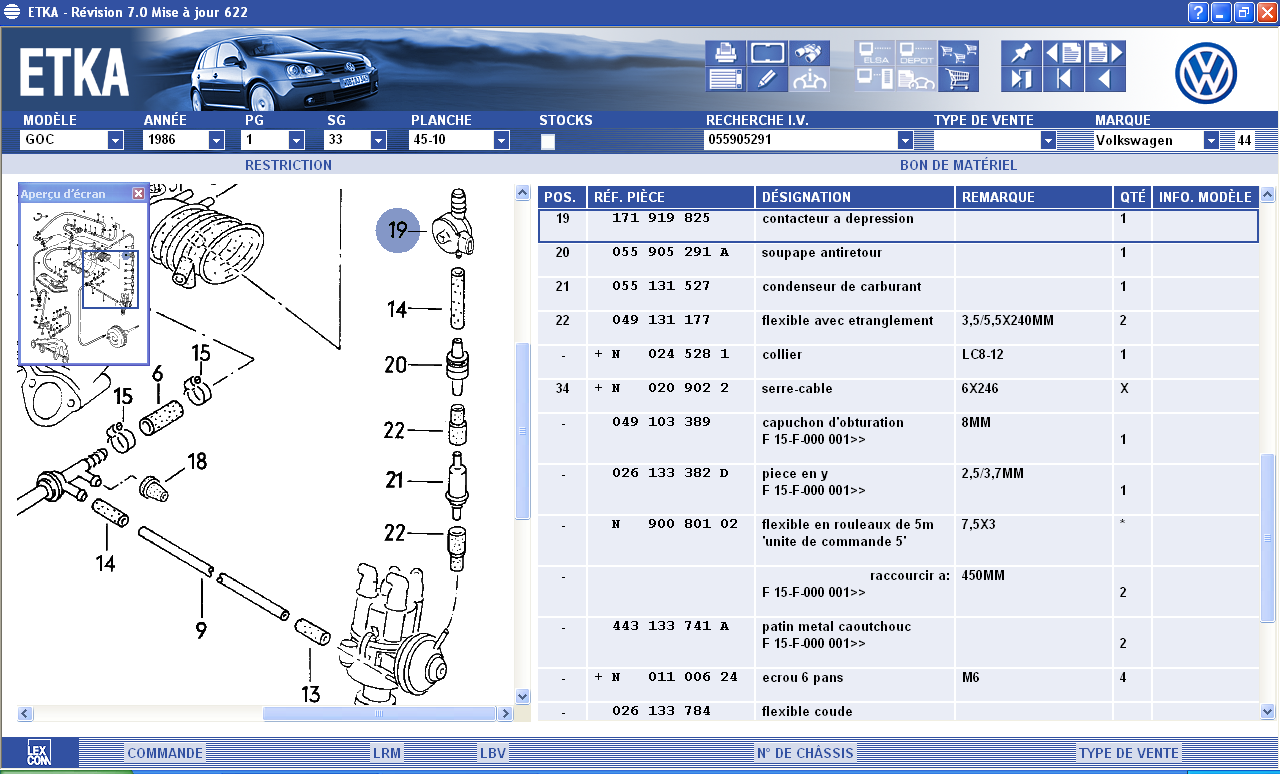Screen dimensions: 1280x774
Task: Click the POS. column header
Action: pyautogui.click(x=563, y=197)
